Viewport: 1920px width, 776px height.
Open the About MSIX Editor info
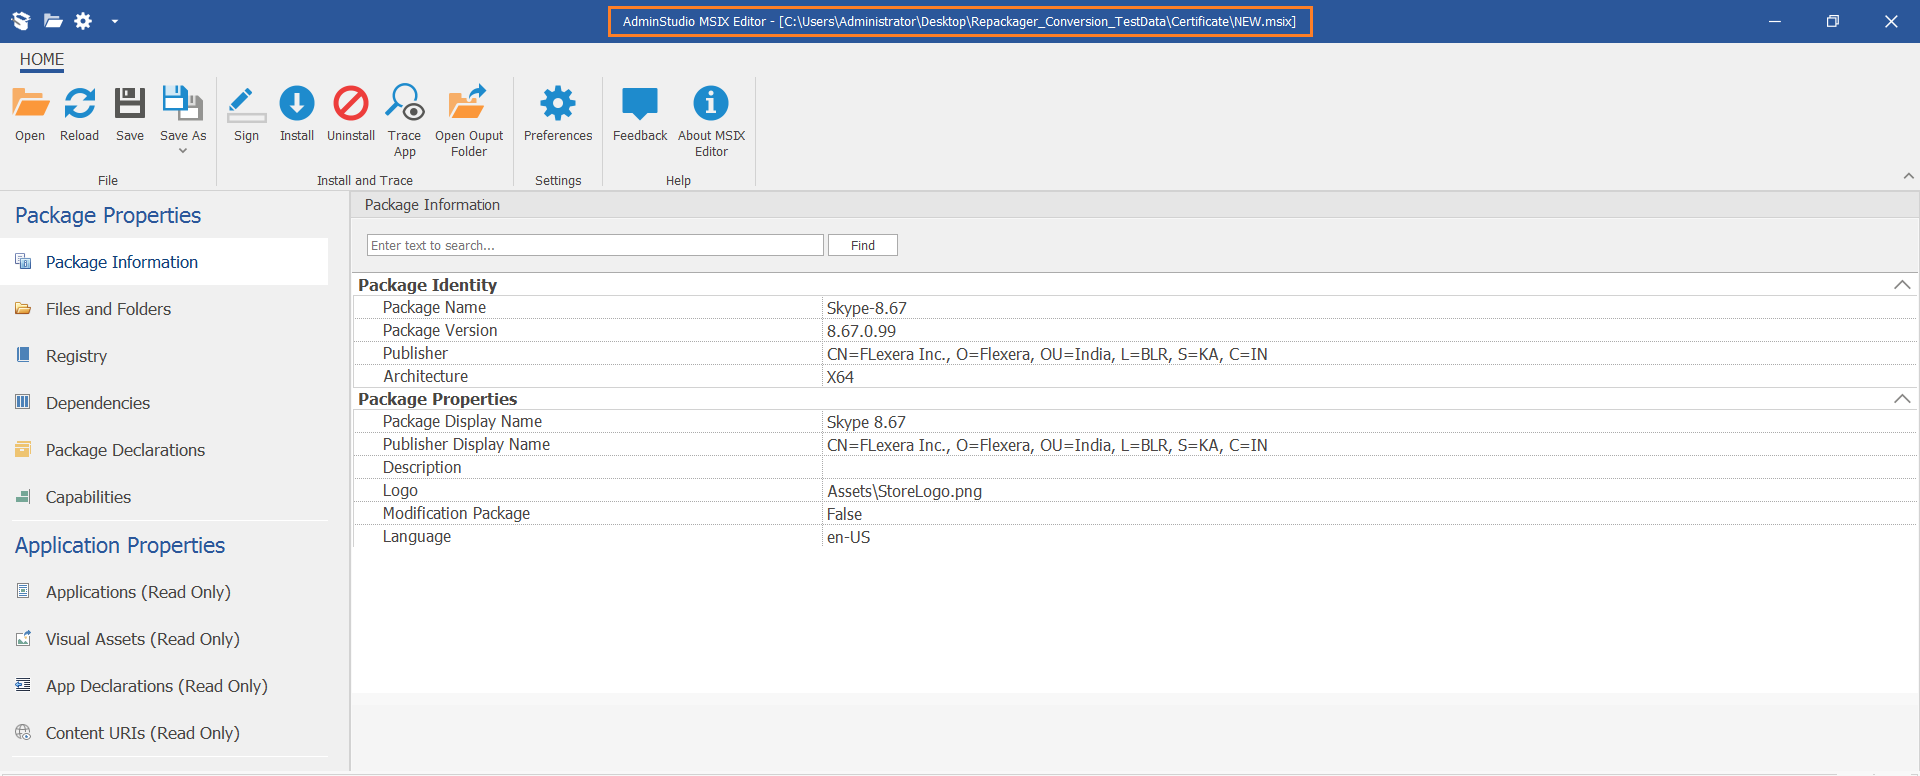(x=711, y=104)
